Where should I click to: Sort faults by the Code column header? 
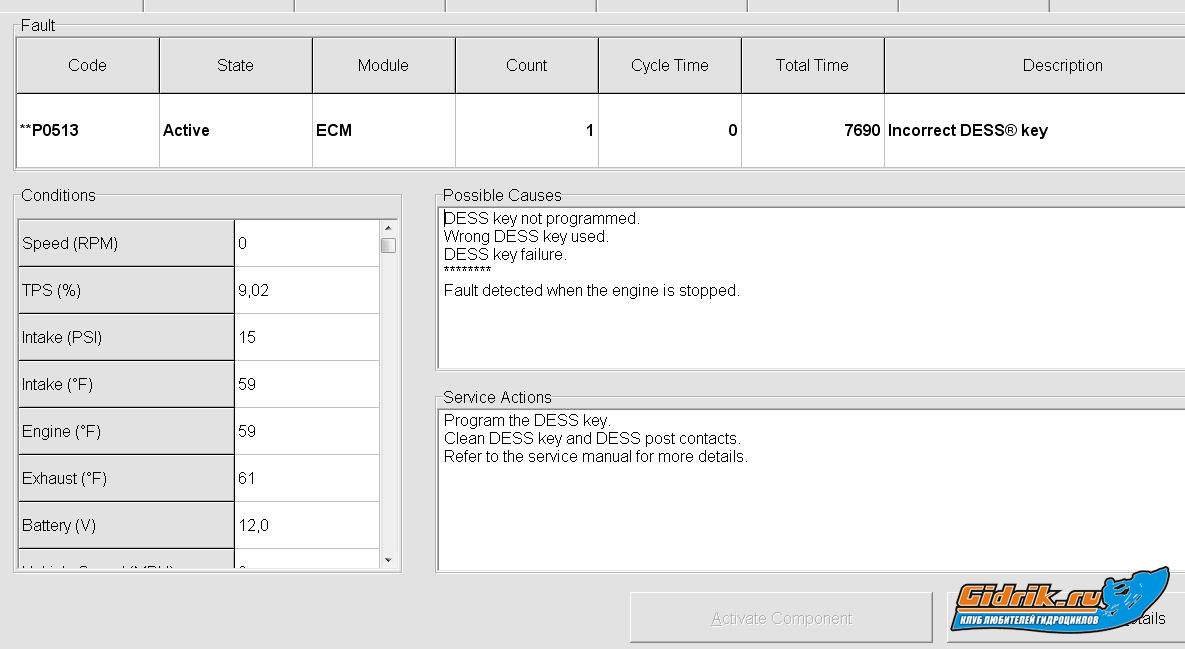(87, 66)
